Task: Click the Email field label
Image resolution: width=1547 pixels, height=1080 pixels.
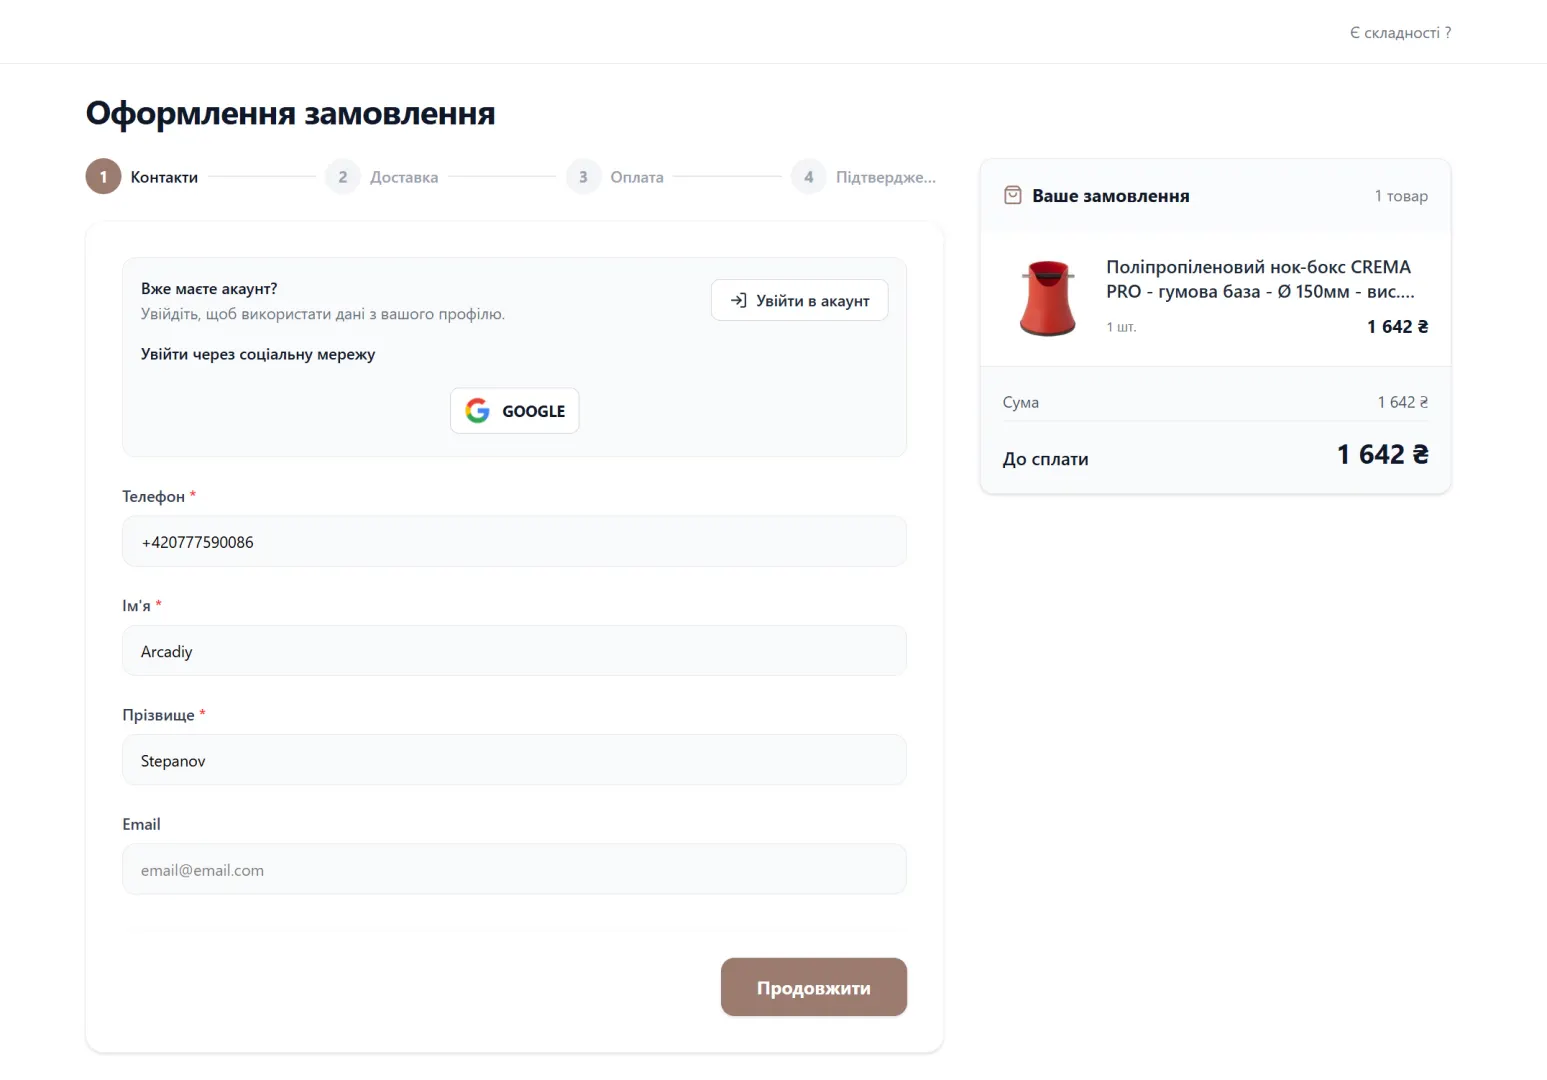Action: click(x=141, y=824)
